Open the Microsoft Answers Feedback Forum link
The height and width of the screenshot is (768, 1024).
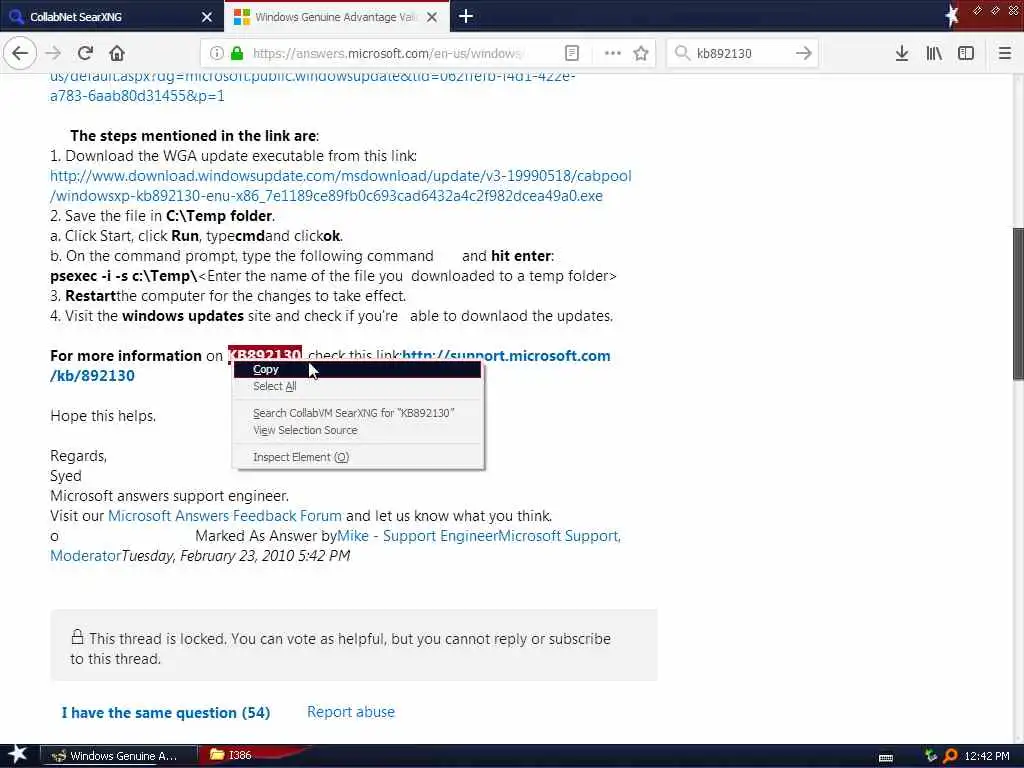(225, 516)
